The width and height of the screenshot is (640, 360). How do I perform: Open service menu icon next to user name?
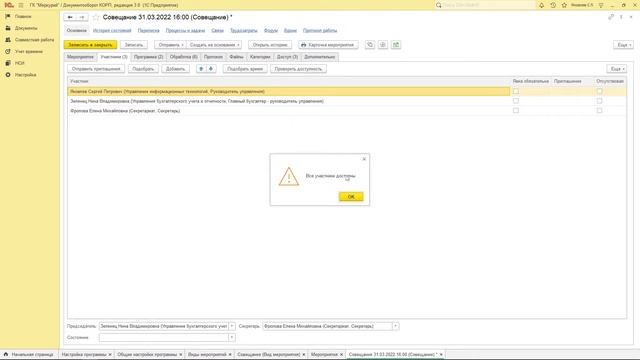[x=601, y=5]
